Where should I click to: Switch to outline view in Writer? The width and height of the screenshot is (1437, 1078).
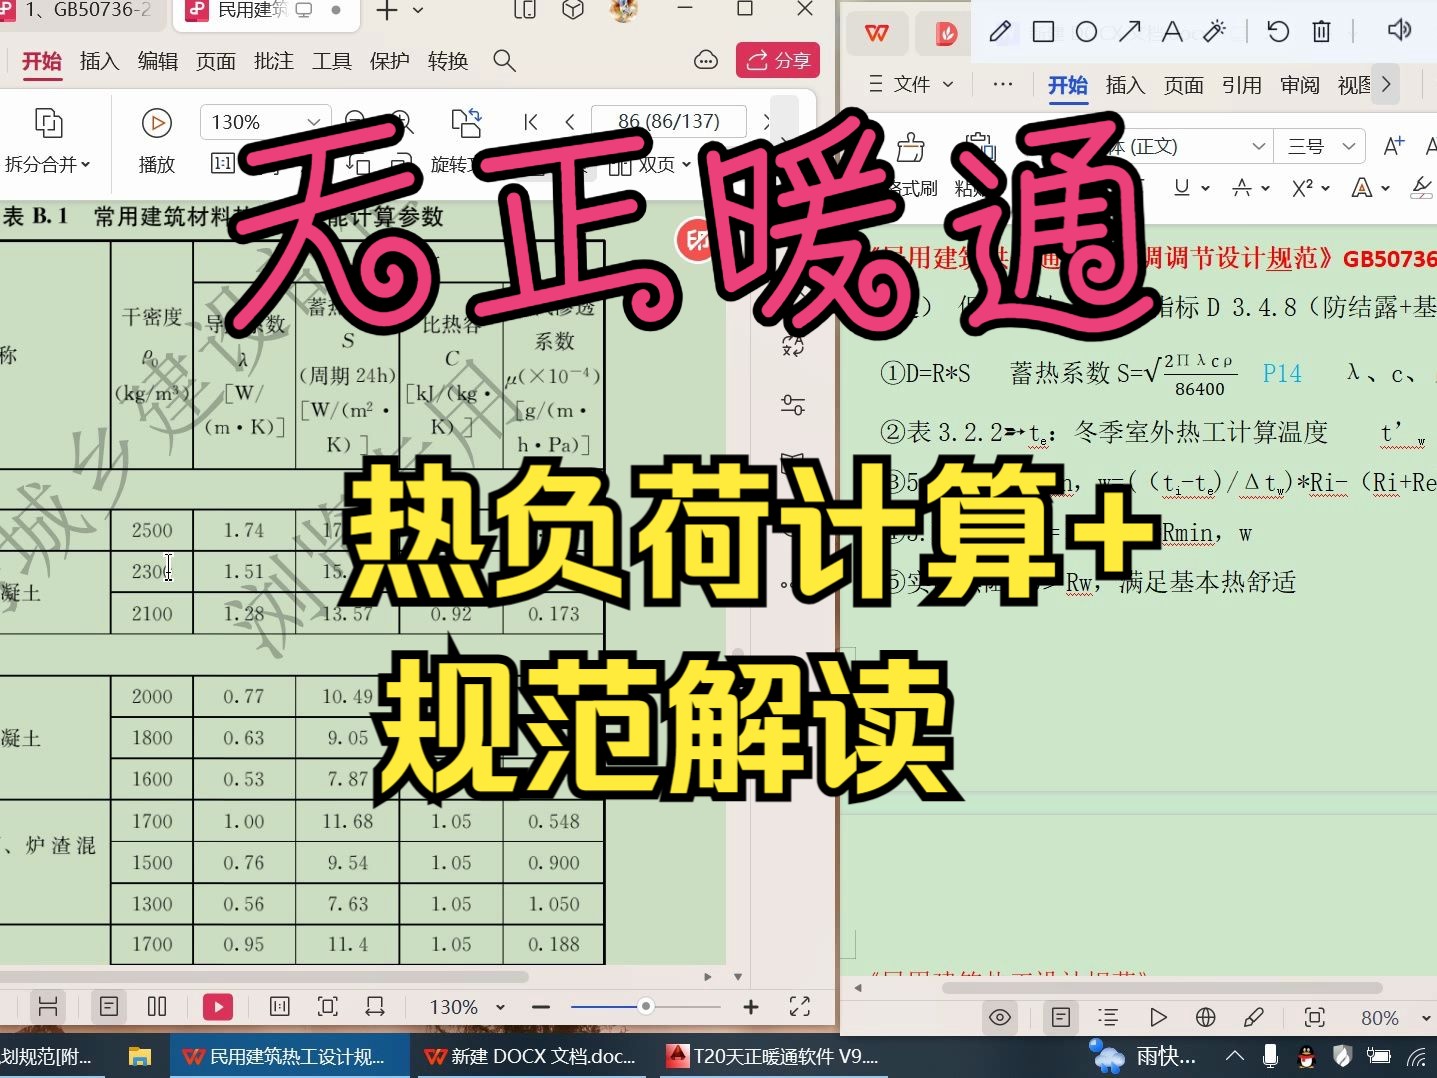coord(1108,1018)
